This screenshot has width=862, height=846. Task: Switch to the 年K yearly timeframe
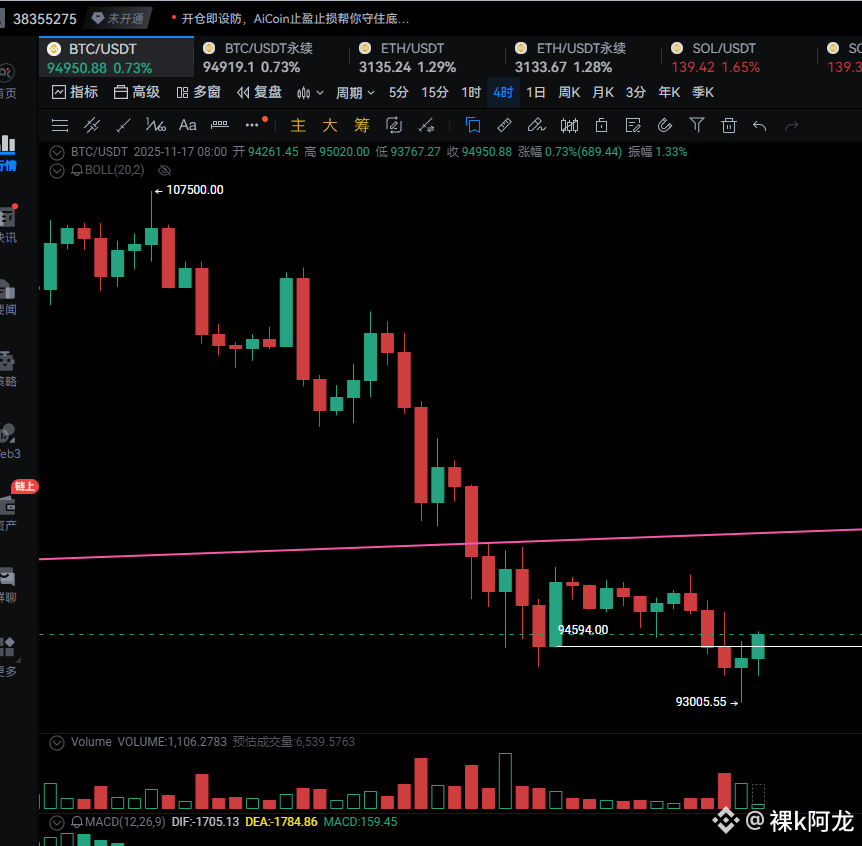pos(669,92)
